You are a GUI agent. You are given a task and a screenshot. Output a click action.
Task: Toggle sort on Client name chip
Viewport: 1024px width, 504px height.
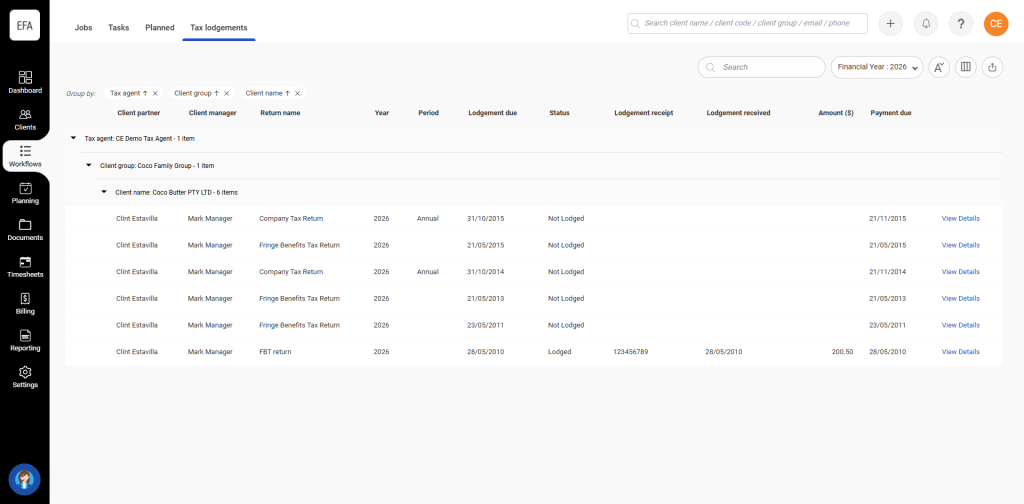[287, 93]
